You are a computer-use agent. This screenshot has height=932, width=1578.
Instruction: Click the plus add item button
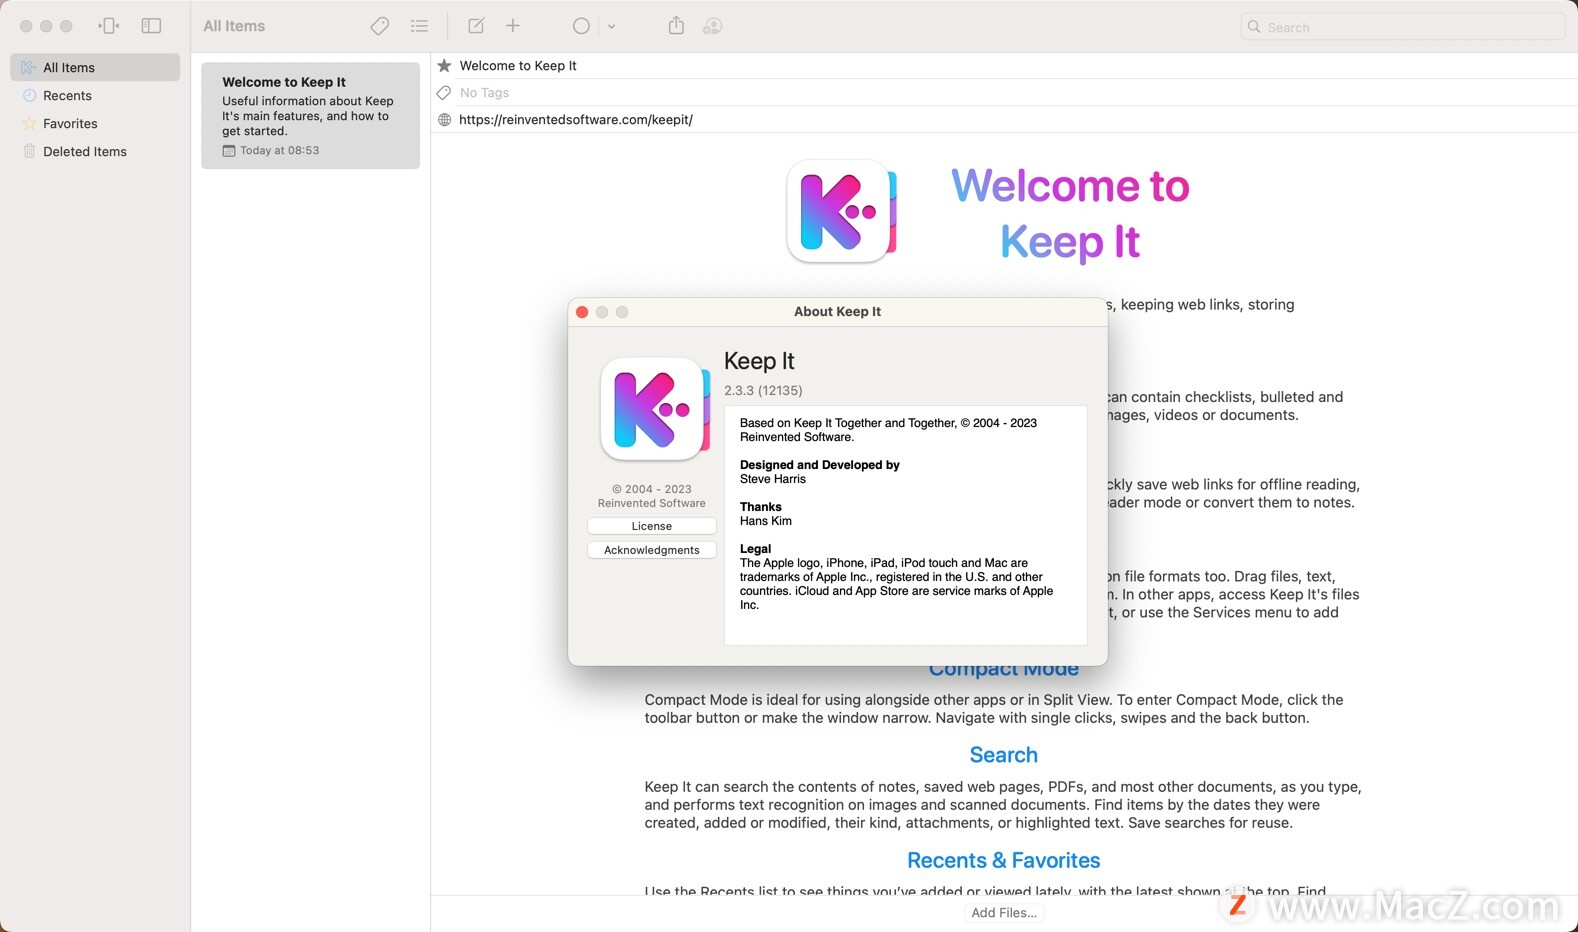513,26
